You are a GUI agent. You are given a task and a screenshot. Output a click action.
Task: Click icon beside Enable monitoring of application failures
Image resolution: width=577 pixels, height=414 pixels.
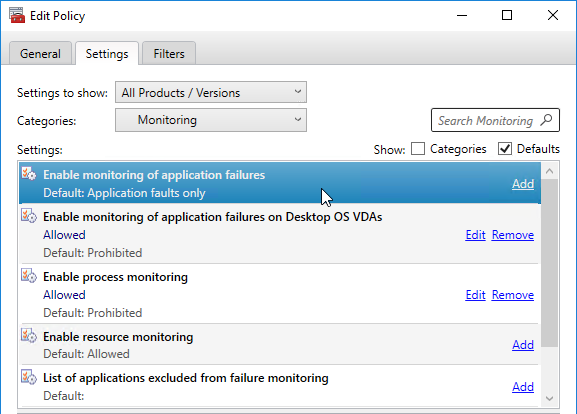click(29, 173)
